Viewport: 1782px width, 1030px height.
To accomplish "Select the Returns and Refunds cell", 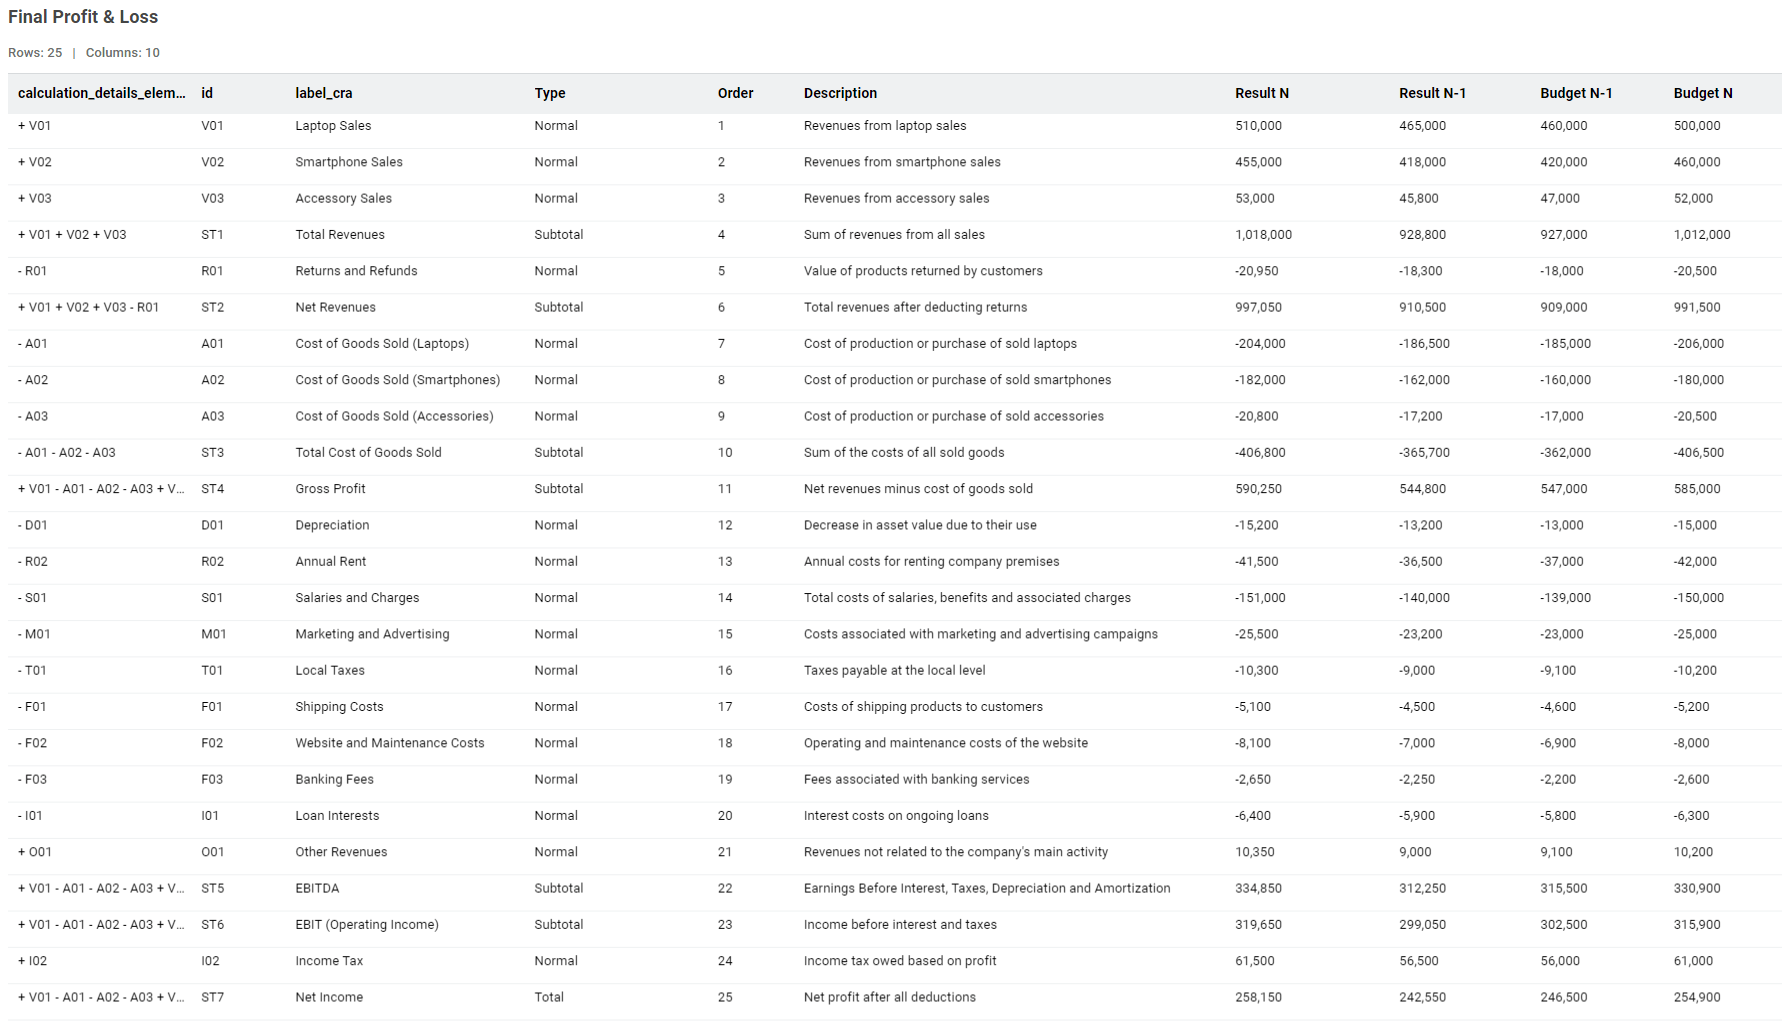I will pyautogui.click(x=356, y=271).
